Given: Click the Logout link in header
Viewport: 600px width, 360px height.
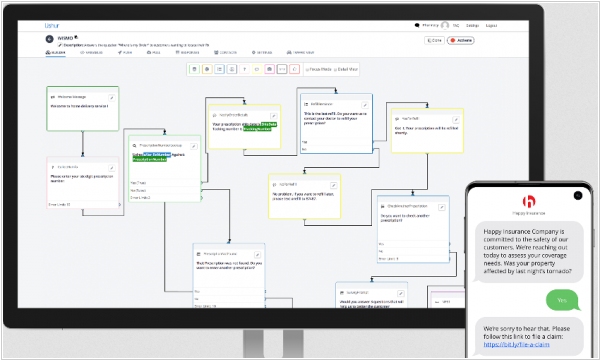Looking at the screenshot, I should 491,26.
